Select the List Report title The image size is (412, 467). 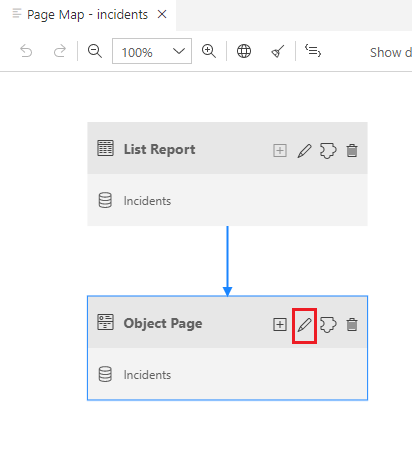160,149
